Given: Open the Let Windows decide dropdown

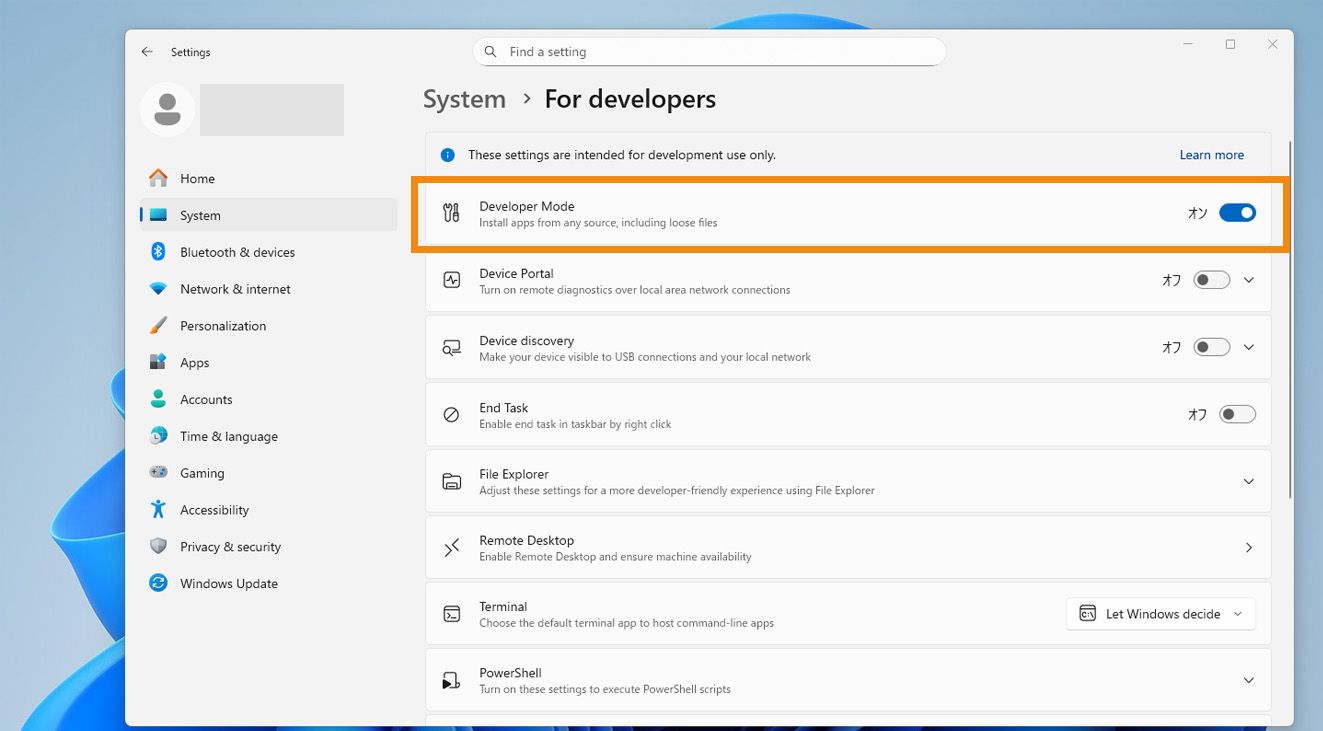Looking at the screenshot, I should click(x=1161, y=614).
